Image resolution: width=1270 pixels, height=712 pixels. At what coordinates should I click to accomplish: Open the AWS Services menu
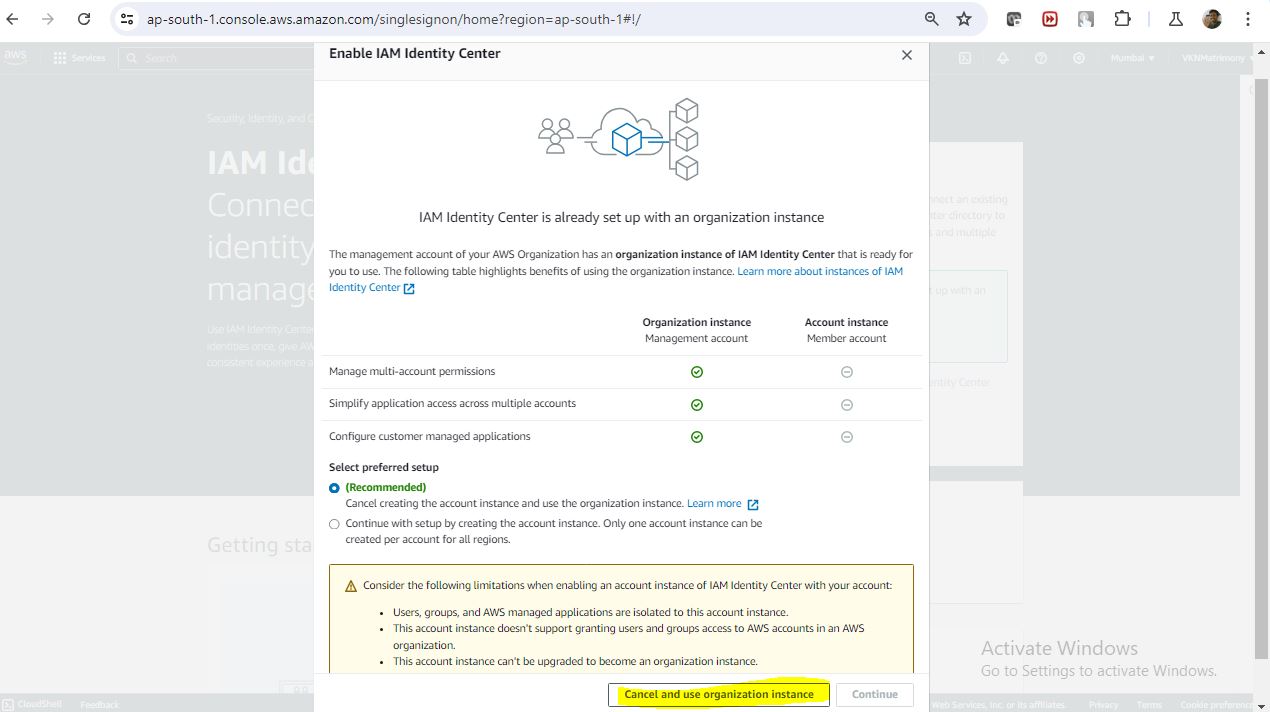[79, 58]
